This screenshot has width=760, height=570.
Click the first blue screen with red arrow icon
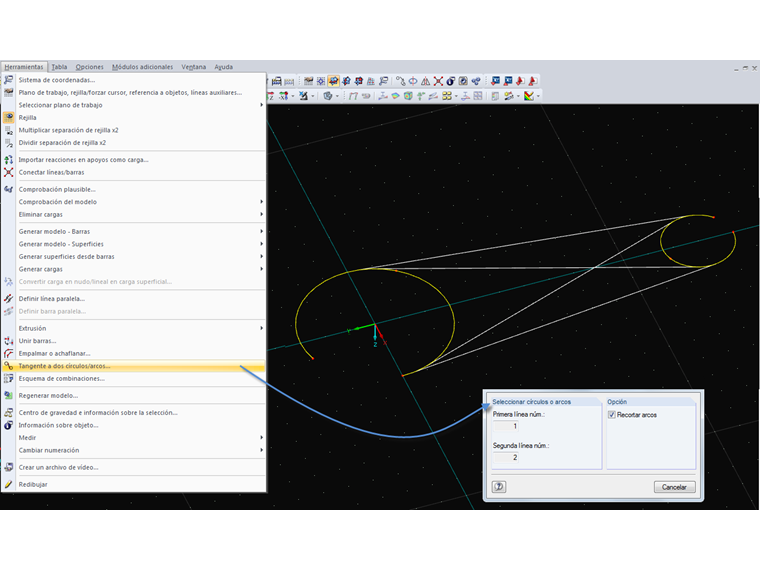pos(495,81)
